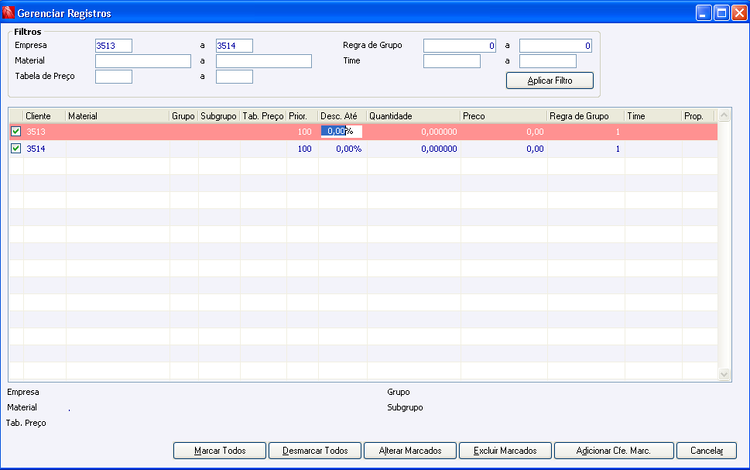Image resolution: width=750 pixels, height=470 pixels.
Task: Click the Cancelar button
Action: coord(706,450)
